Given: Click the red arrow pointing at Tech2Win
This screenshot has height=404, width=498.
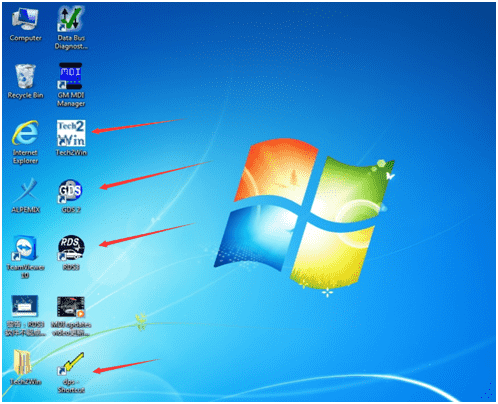Looking at the screenshot, I should click(x=138, y=126).
